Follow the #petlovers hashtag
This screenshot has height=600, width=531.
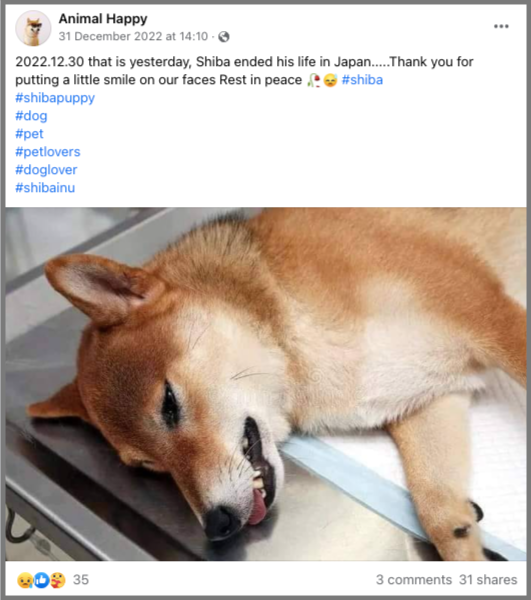[48, 152]
